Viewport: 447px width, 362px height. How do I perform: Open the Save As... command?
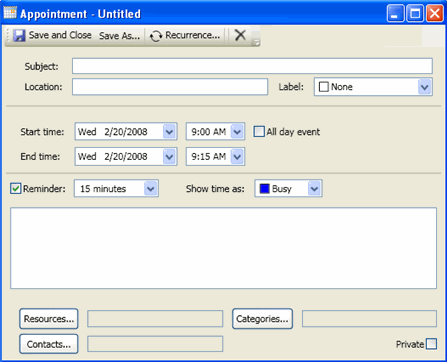(119, 36)
